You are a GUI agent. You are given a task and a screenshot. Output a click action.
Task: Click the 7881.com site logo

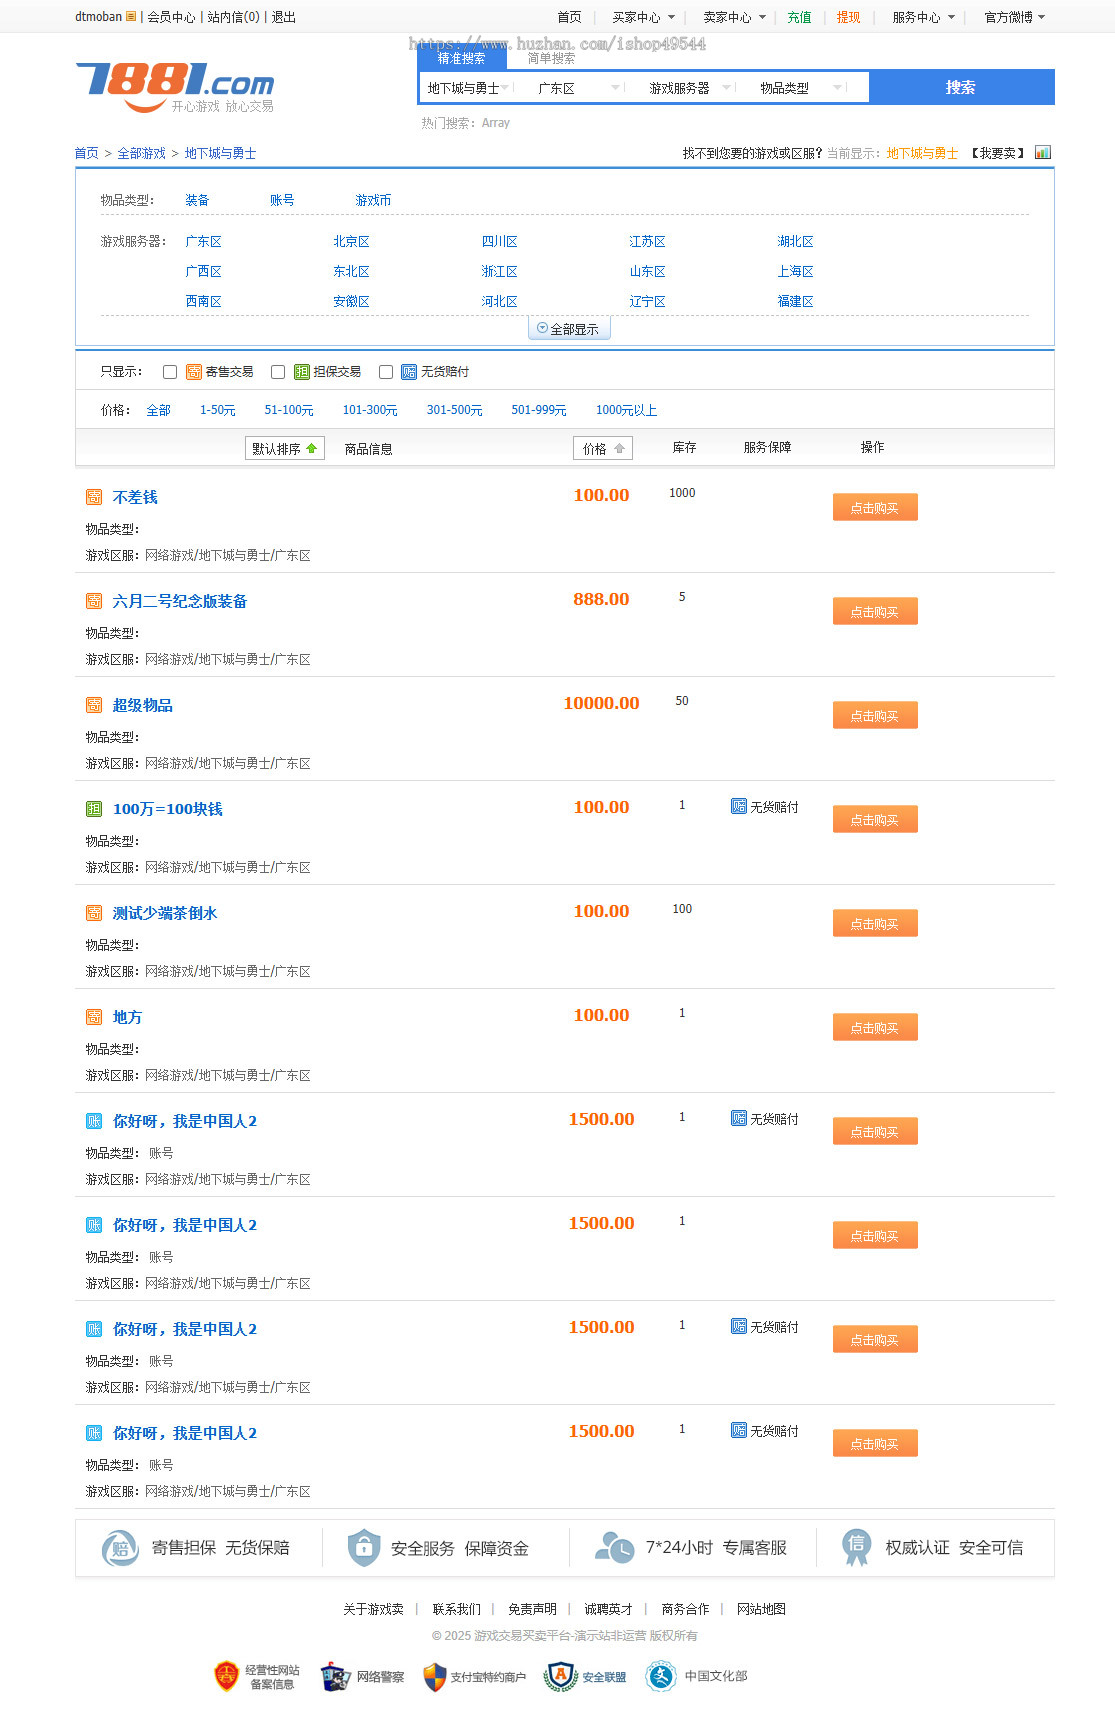click(174, 88)
